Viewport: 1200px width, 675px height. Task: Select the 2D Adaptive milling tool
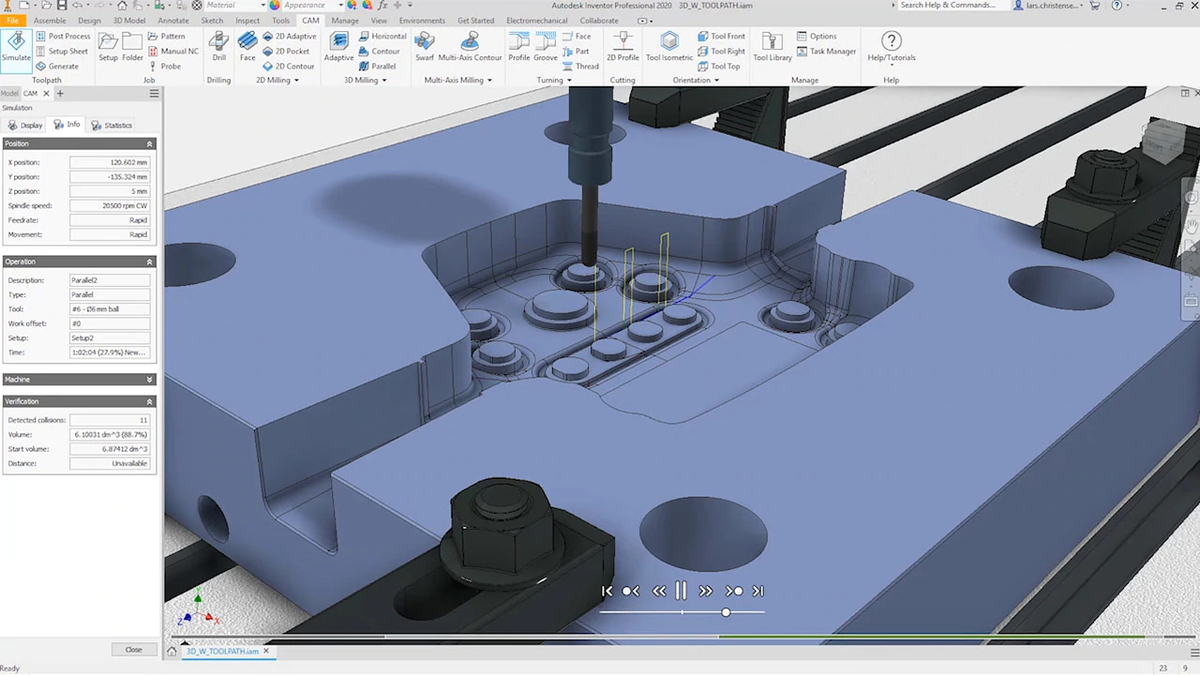point(290,36)
